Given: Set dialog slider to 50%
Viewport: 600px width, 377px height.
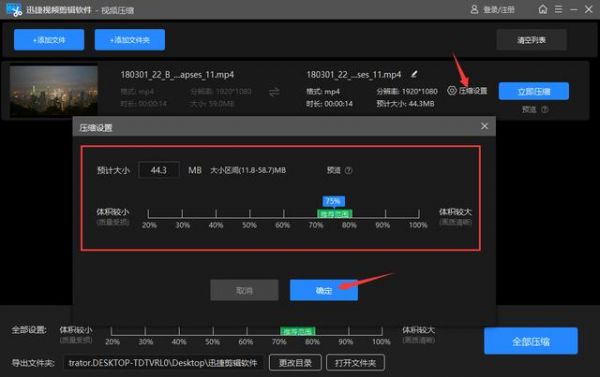Looking at the screenshot, I should pos(250,214).
